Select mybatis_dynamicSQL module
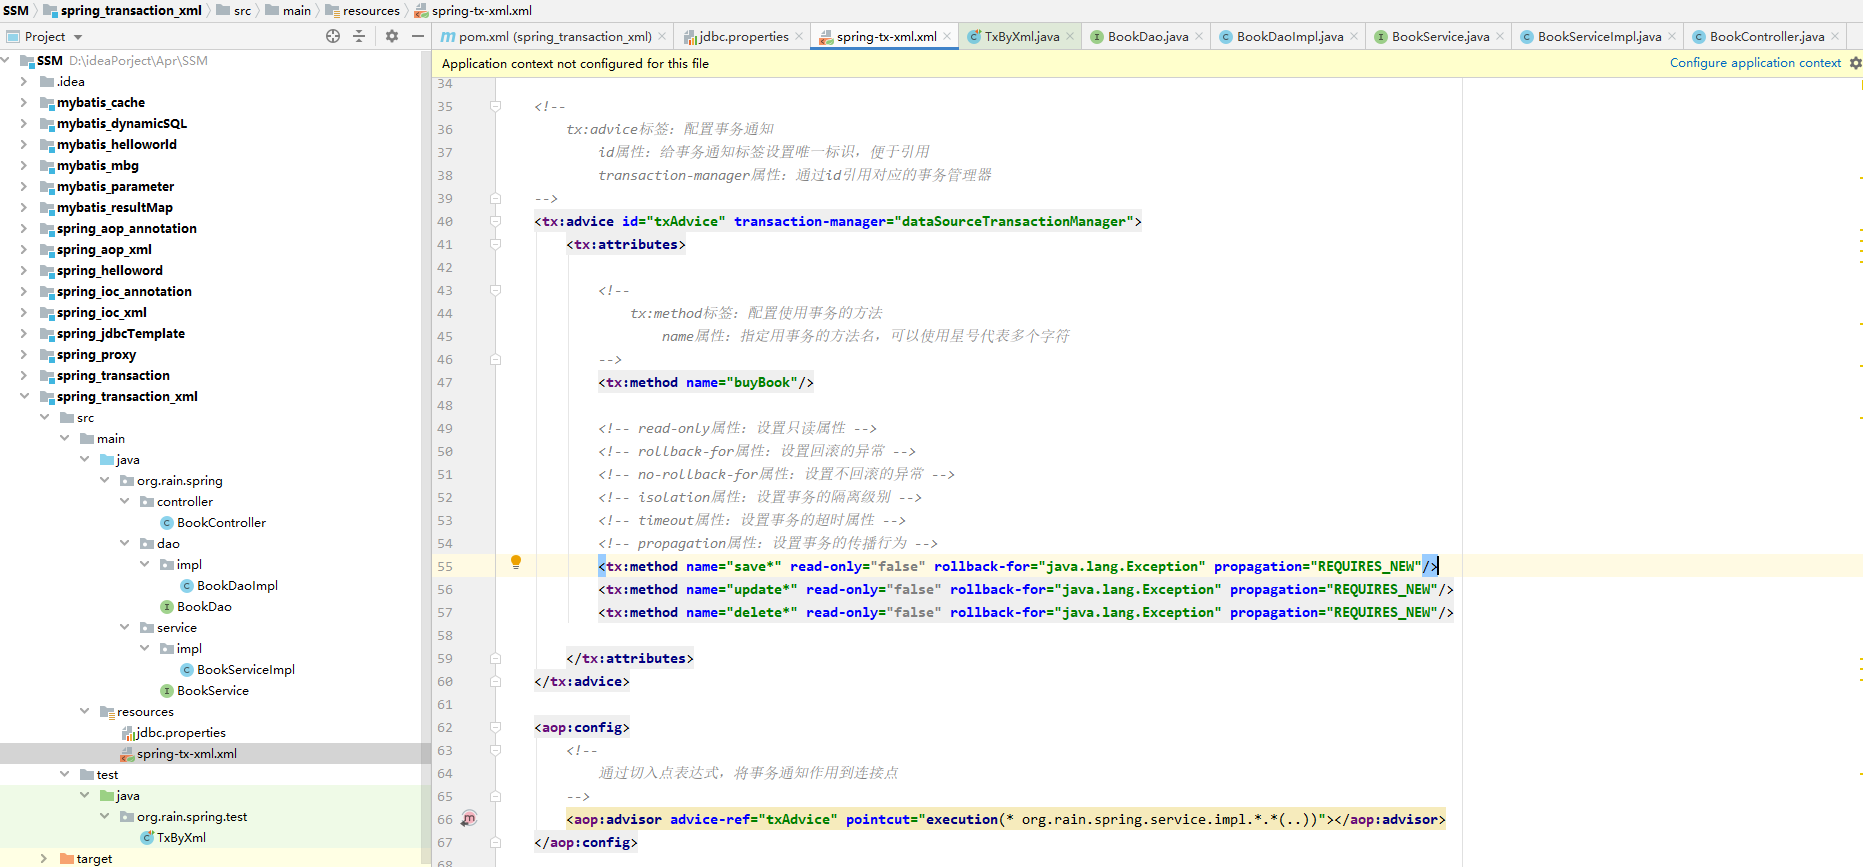Image resolution: width=1863 pixels, height=867 pixels. click(x=122, y=123)
